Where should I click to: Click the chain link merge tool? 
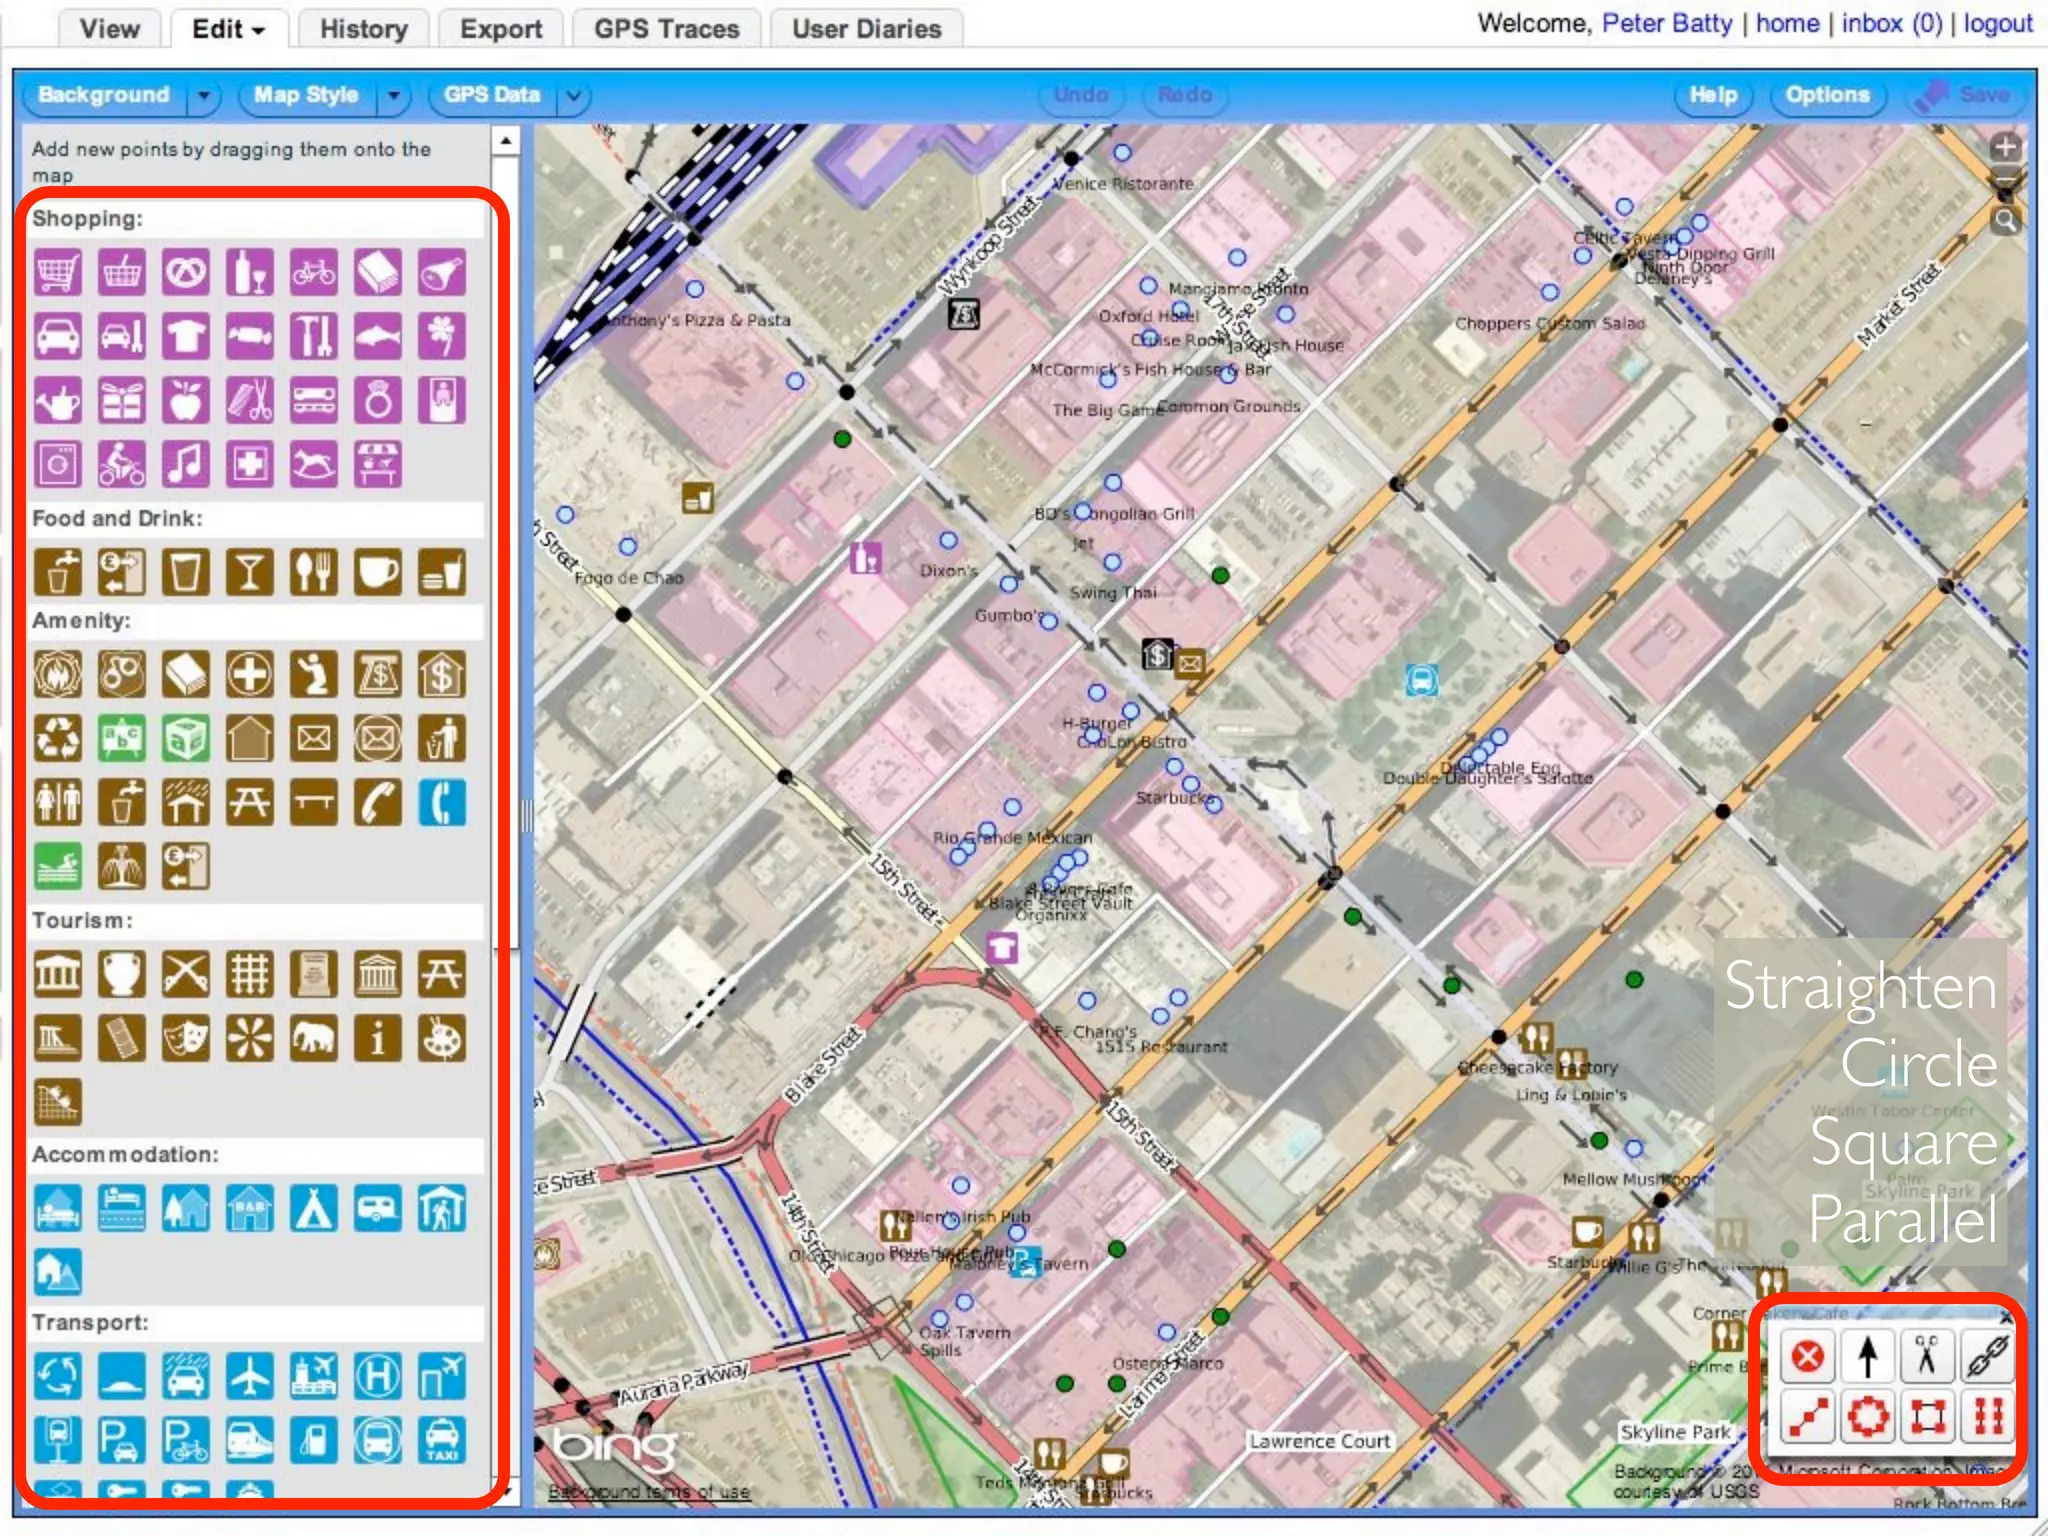tap(1987, 1356)
